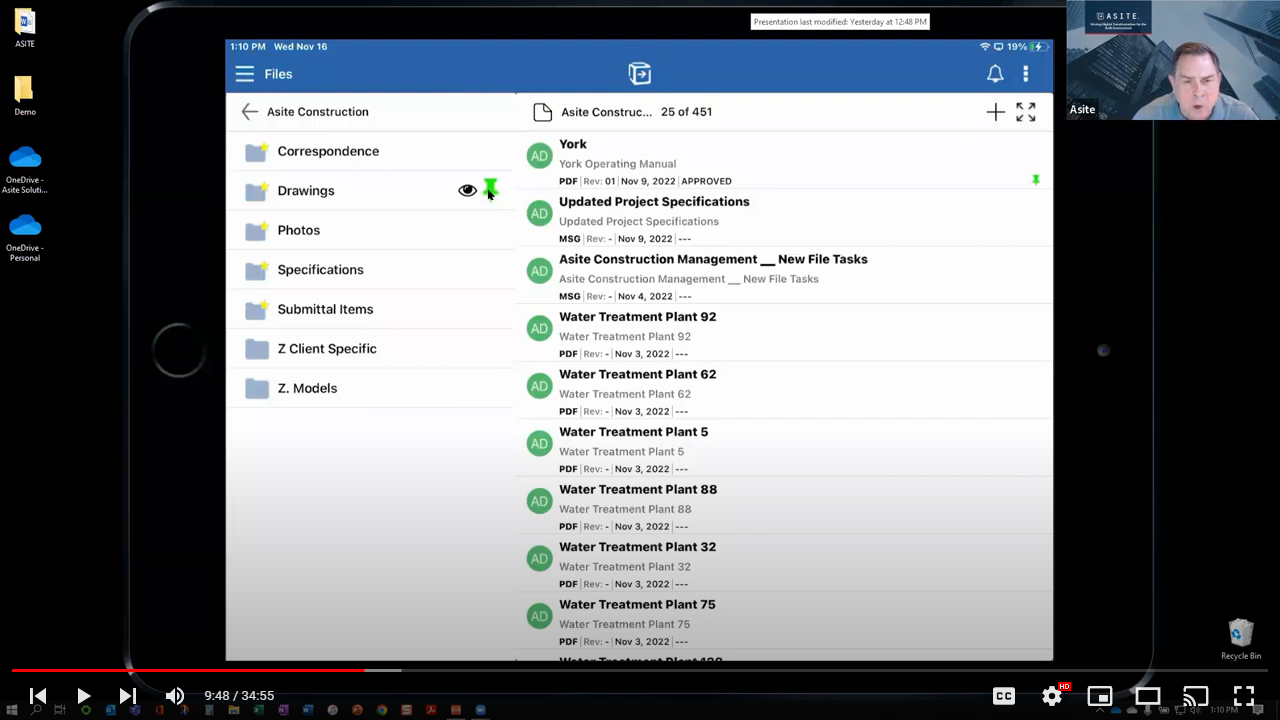
Task: Tap the document icon beside Asite Construc...
Action: click(x=540, y=112)
